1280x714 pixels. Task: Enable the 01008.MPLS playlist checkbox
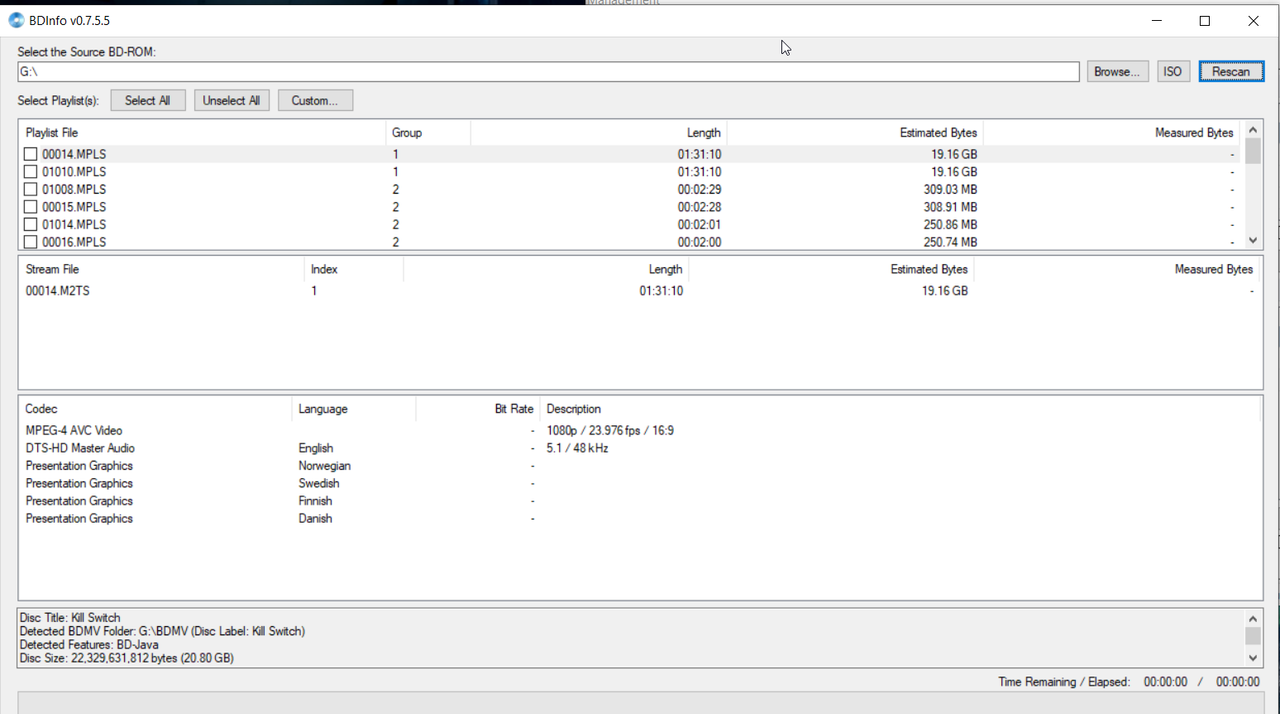[31, 189]
